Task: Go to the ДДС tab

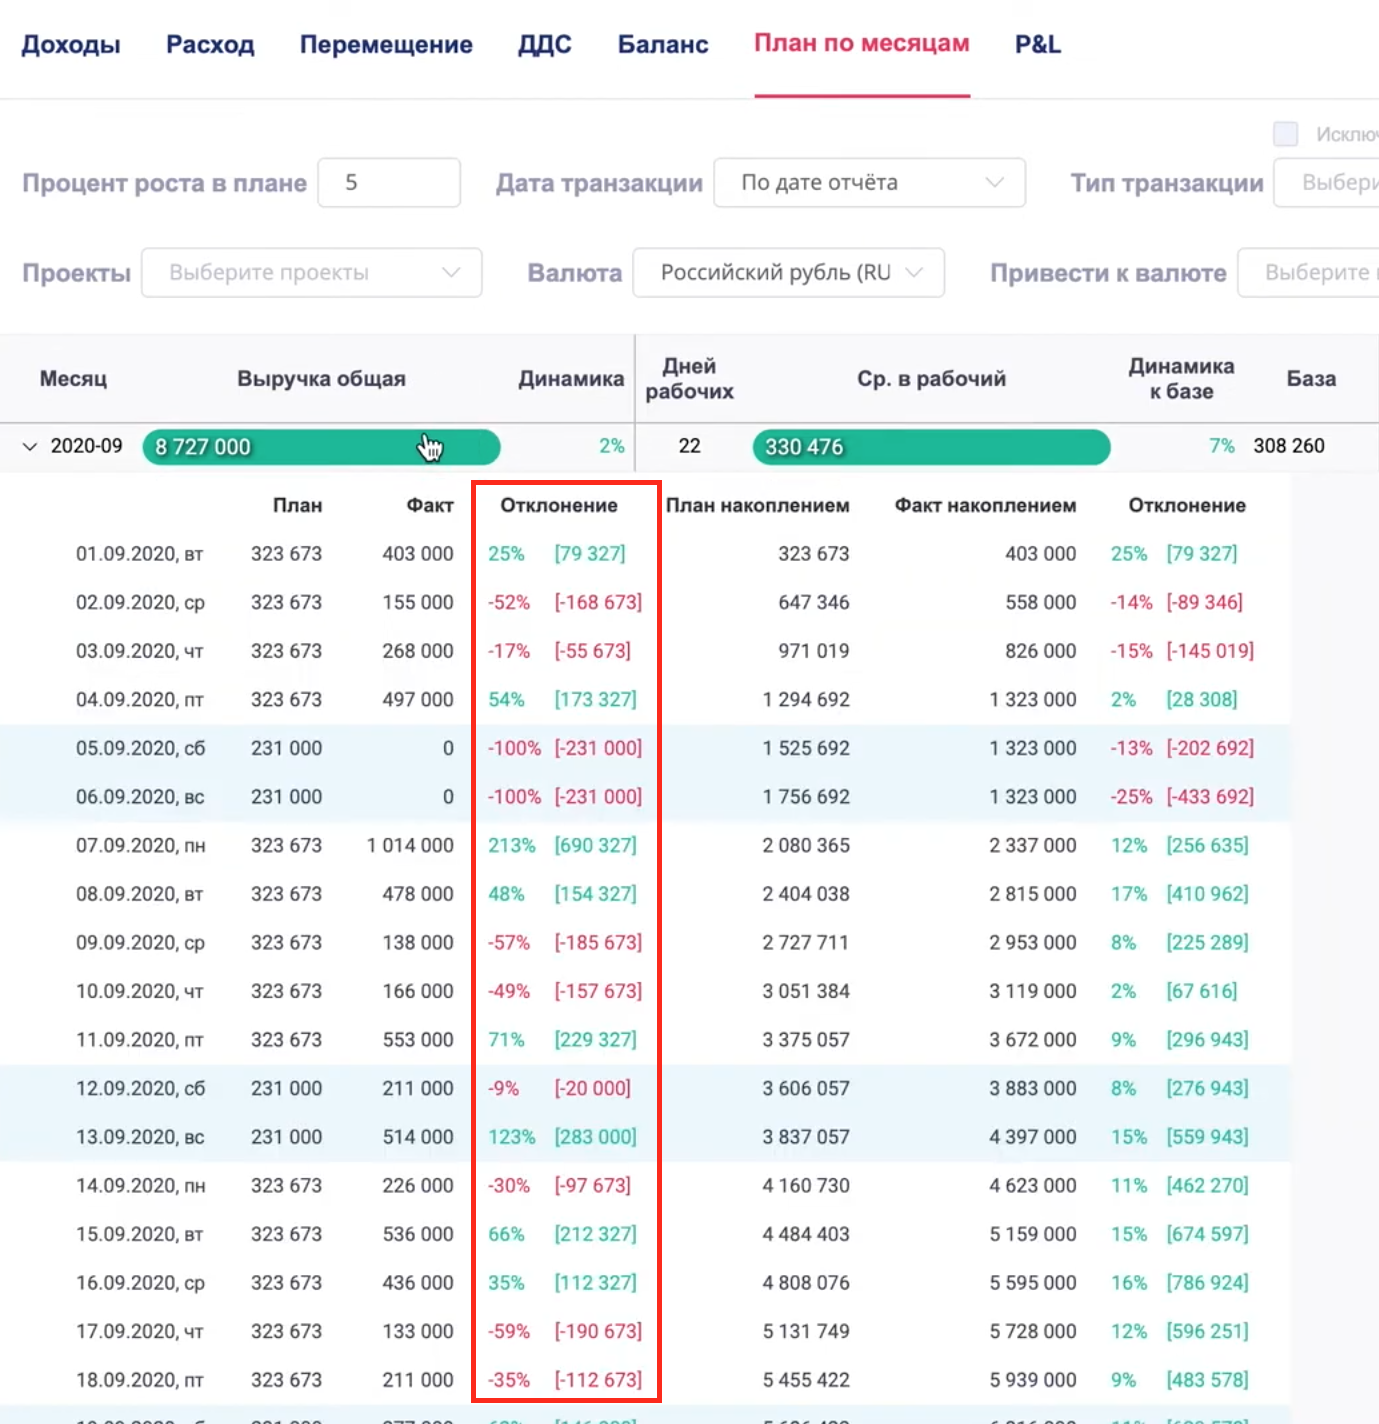Action: (x=545, y=44)
